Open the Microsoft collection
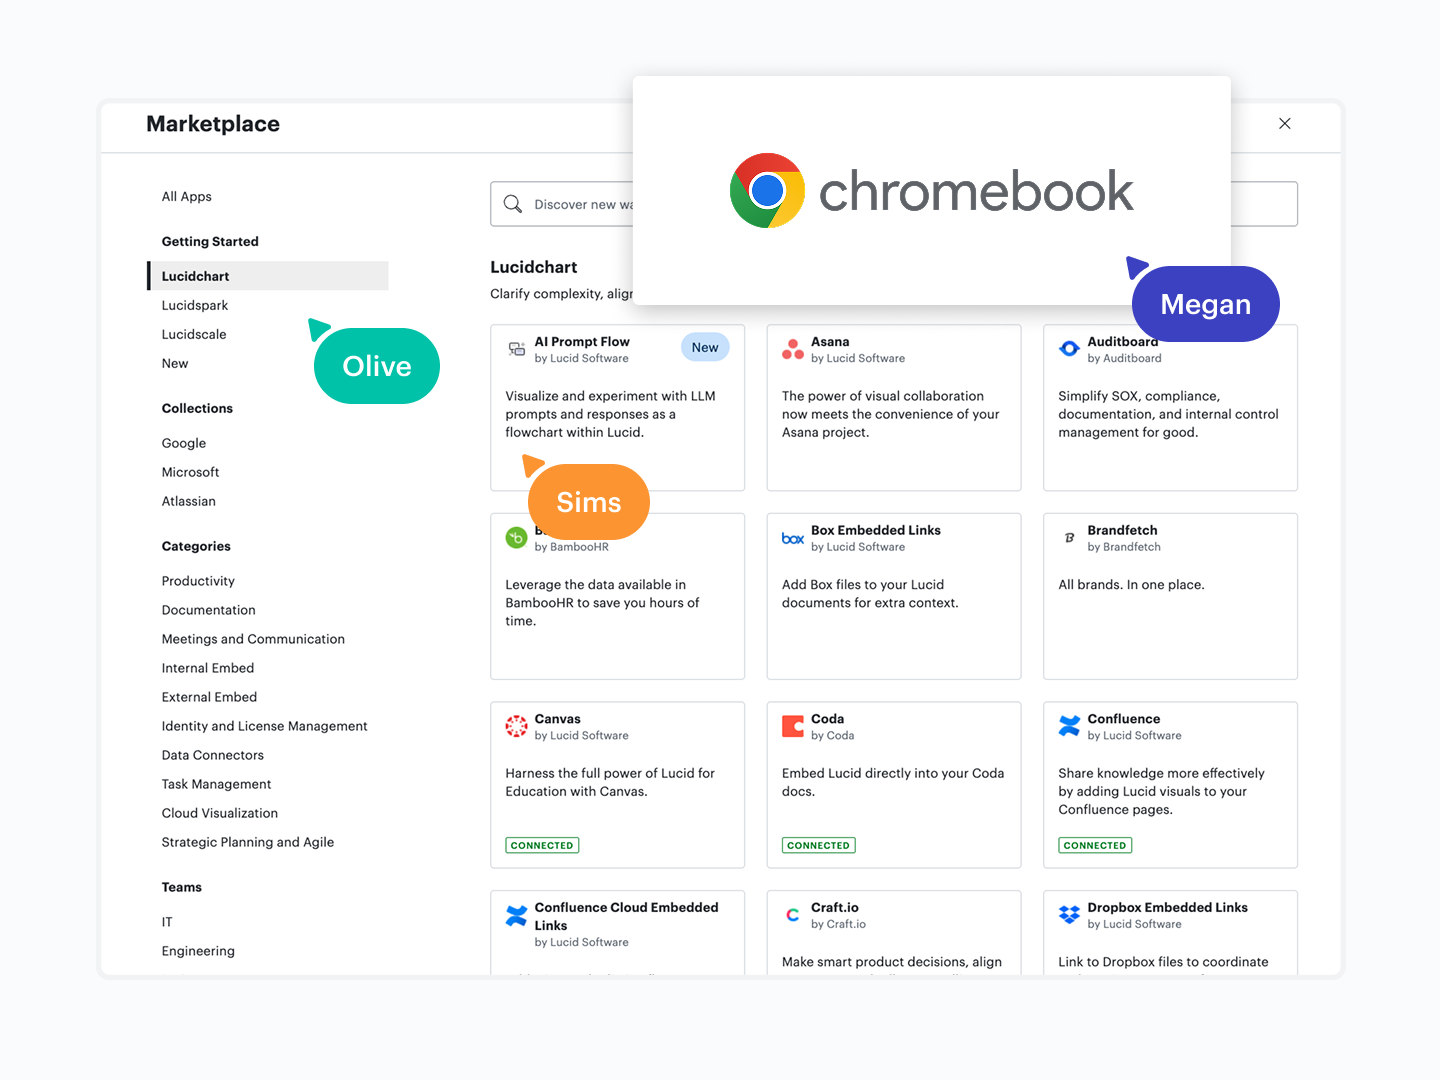Image resolution: width=1440 pixels, height=1080 pixels. pos(190,472)
